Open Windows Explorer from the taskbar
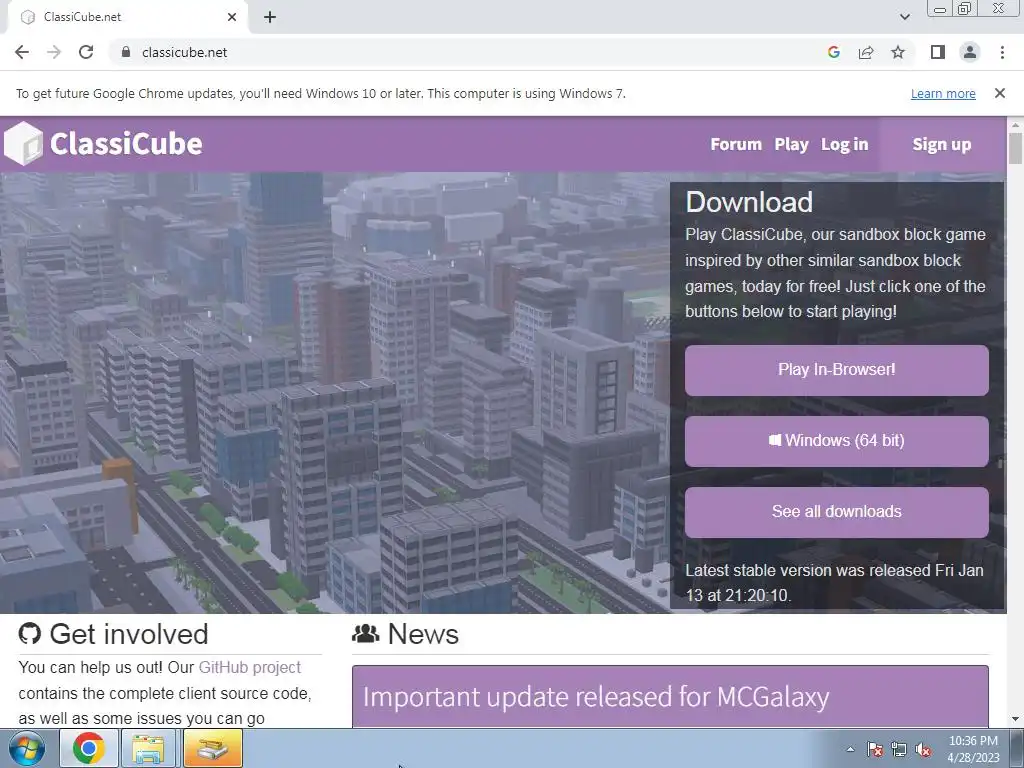Image resolution: width=1024 pixels, height=768 pixels. click(148, 749)
